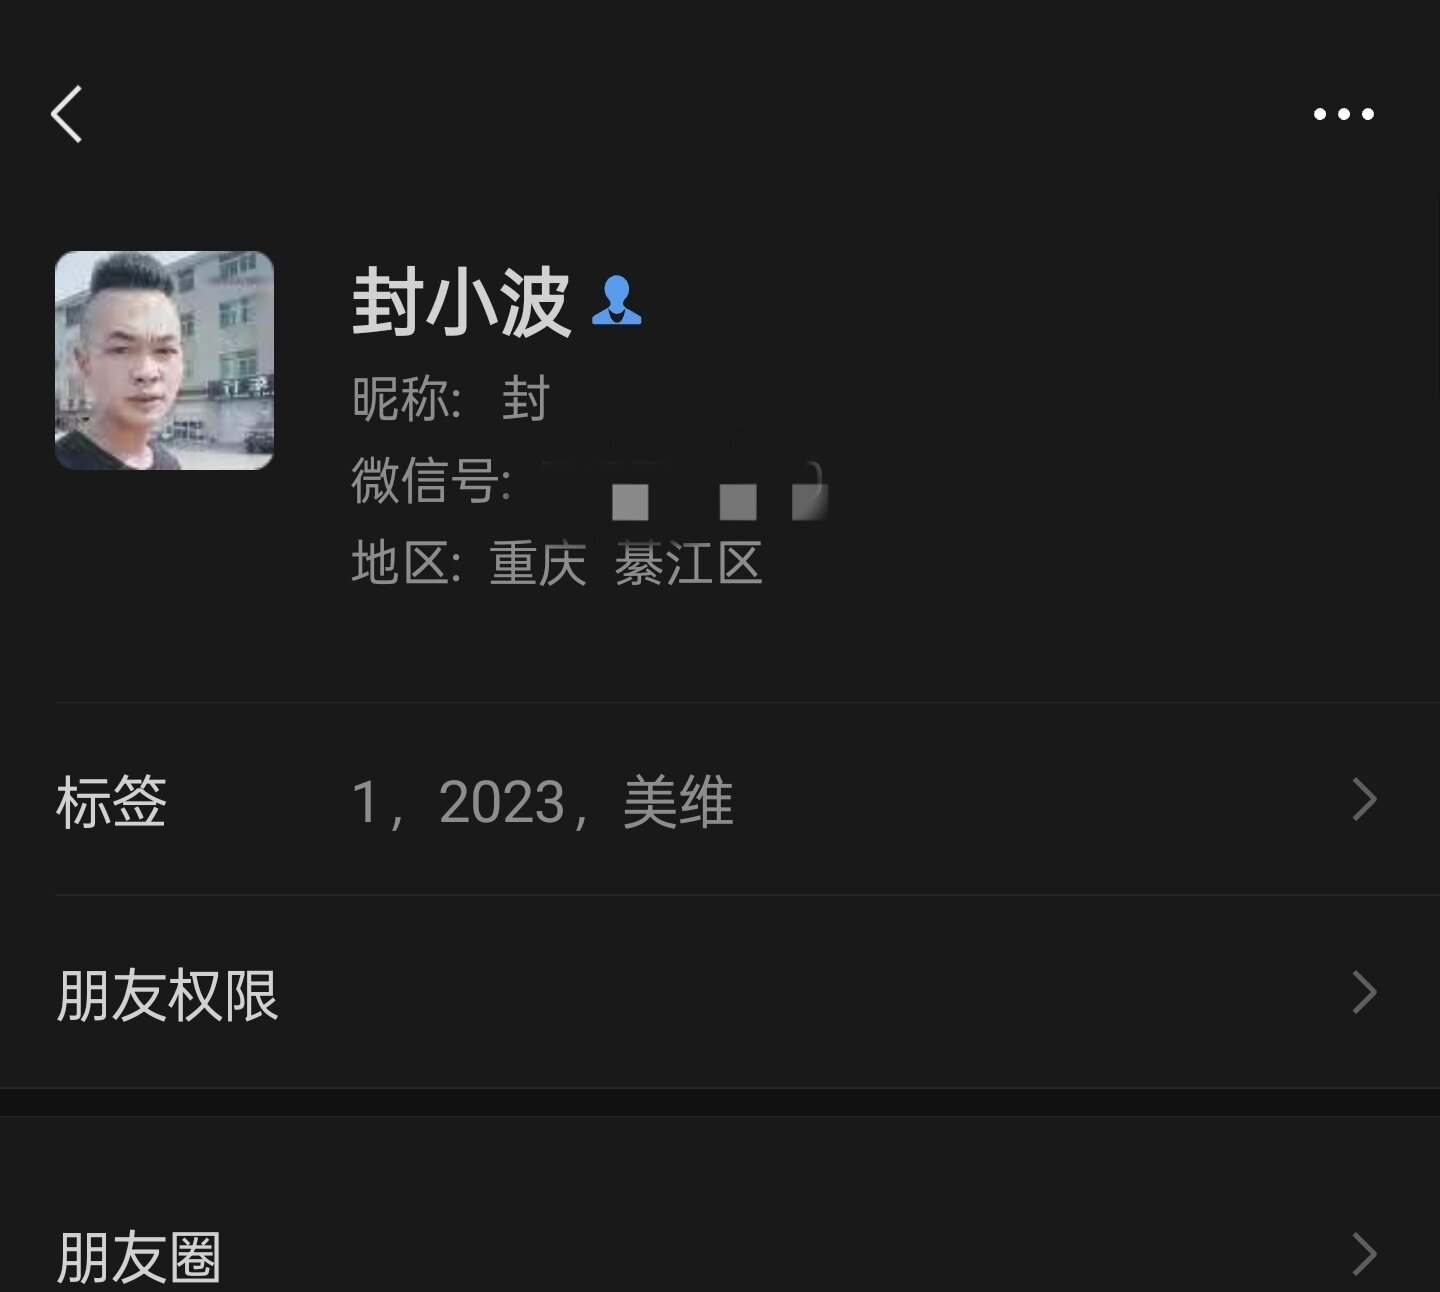The width and height of the screenshot is (1440, 1292).
Task: Tap the contact name 封小波
Action: pos(461,302)
